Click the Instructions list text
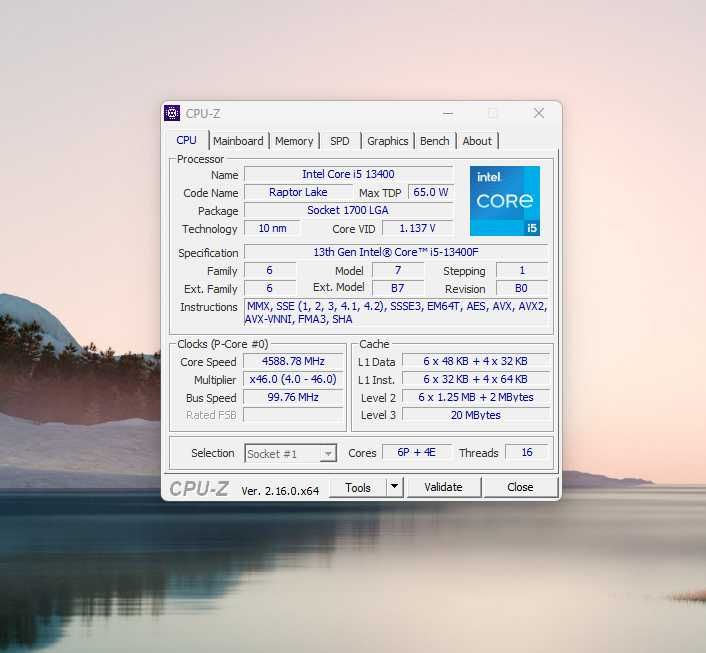Viewport: 706px width, 653px height. point(396,313)
